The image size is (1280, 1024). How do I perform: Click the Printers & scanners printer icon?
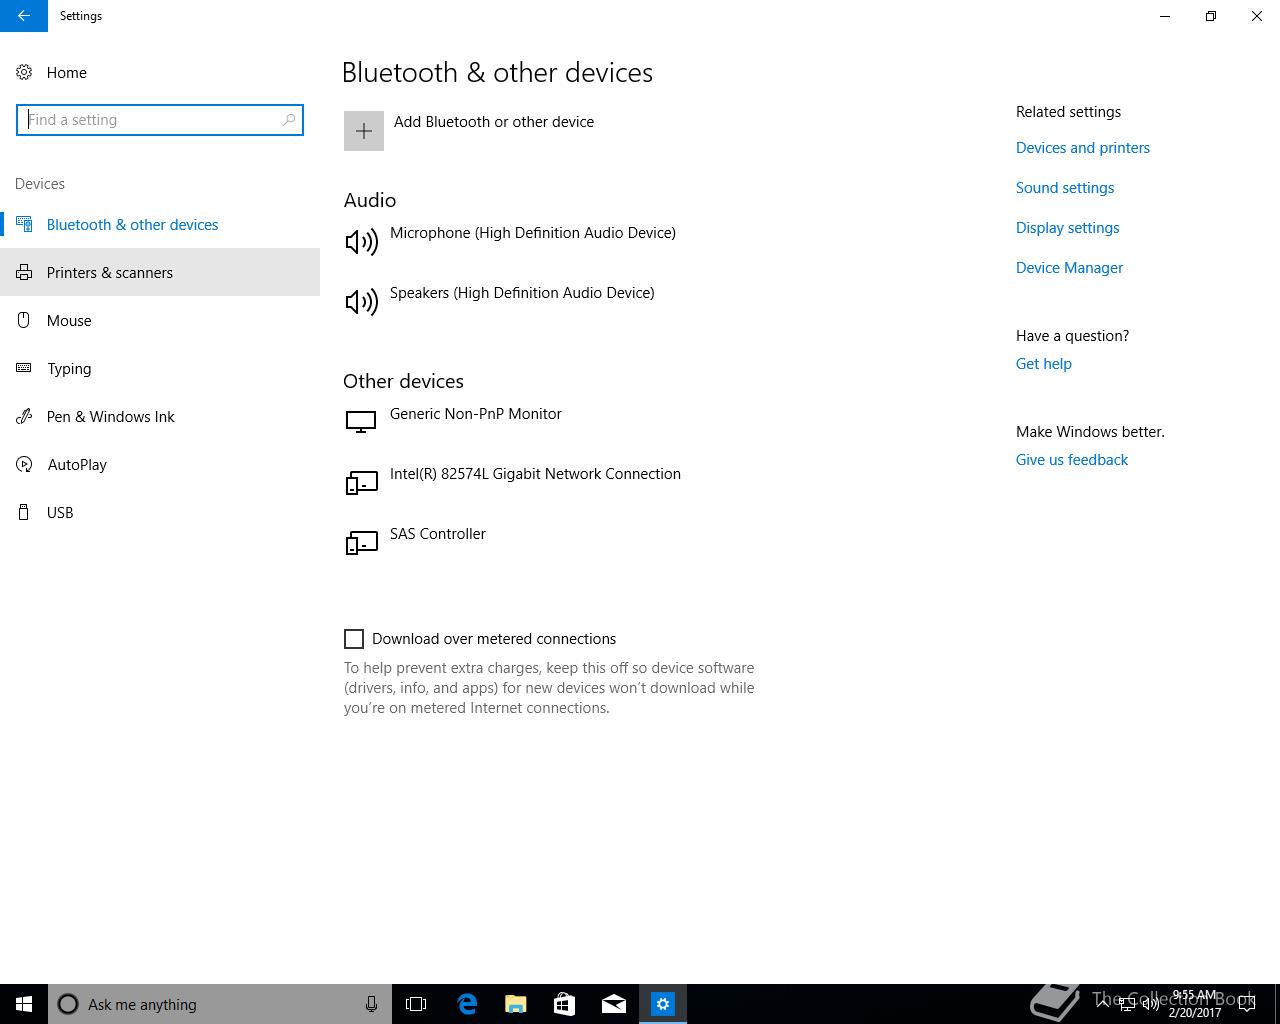[x=24, y=272]
